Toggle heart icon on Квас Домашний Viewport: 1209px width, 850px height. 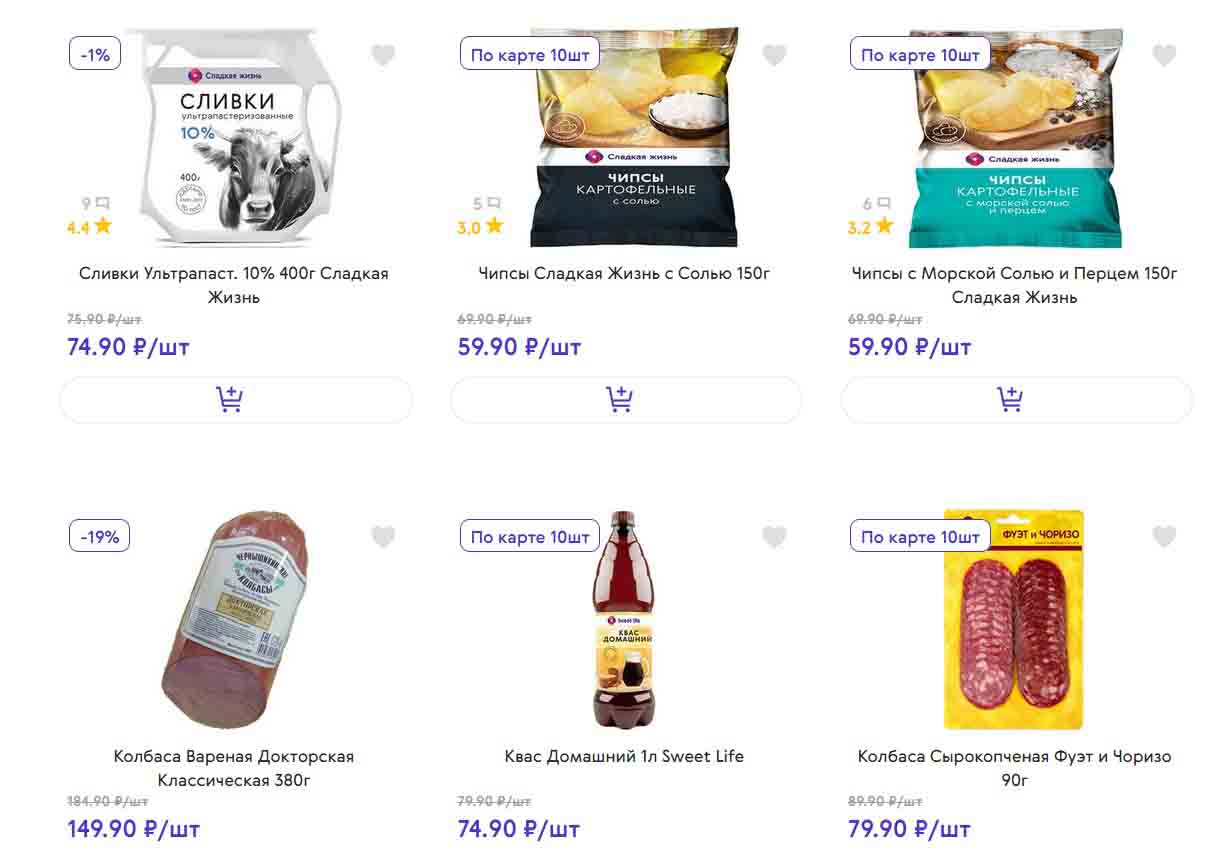[x=774, y=537]
